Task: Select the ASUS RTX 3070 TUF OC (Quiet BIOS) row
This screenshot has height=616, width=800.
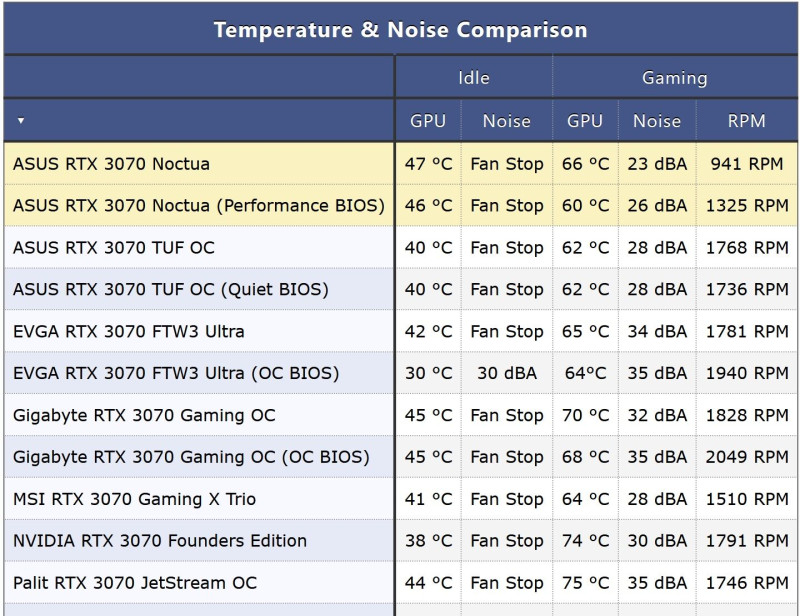Action: pyautogui.click(x=401, y=289)
